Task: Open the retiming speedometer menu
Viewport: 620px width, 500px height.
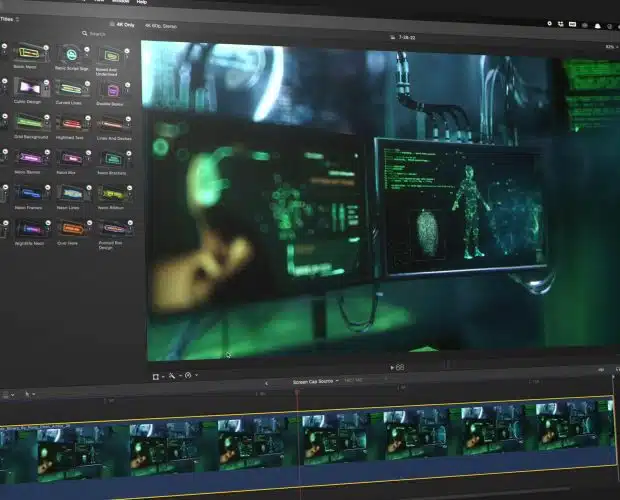Action: 188,375
